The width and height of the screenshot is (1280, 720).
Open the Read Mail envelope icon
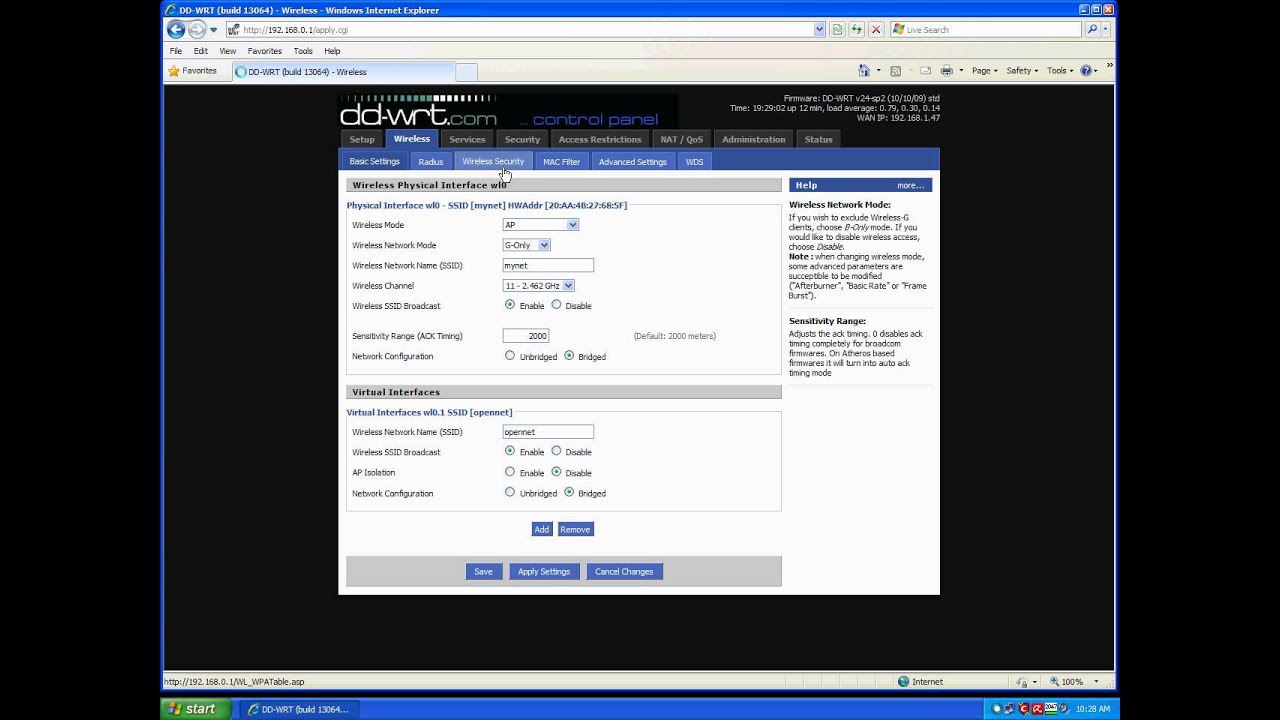tap(925, 71)
